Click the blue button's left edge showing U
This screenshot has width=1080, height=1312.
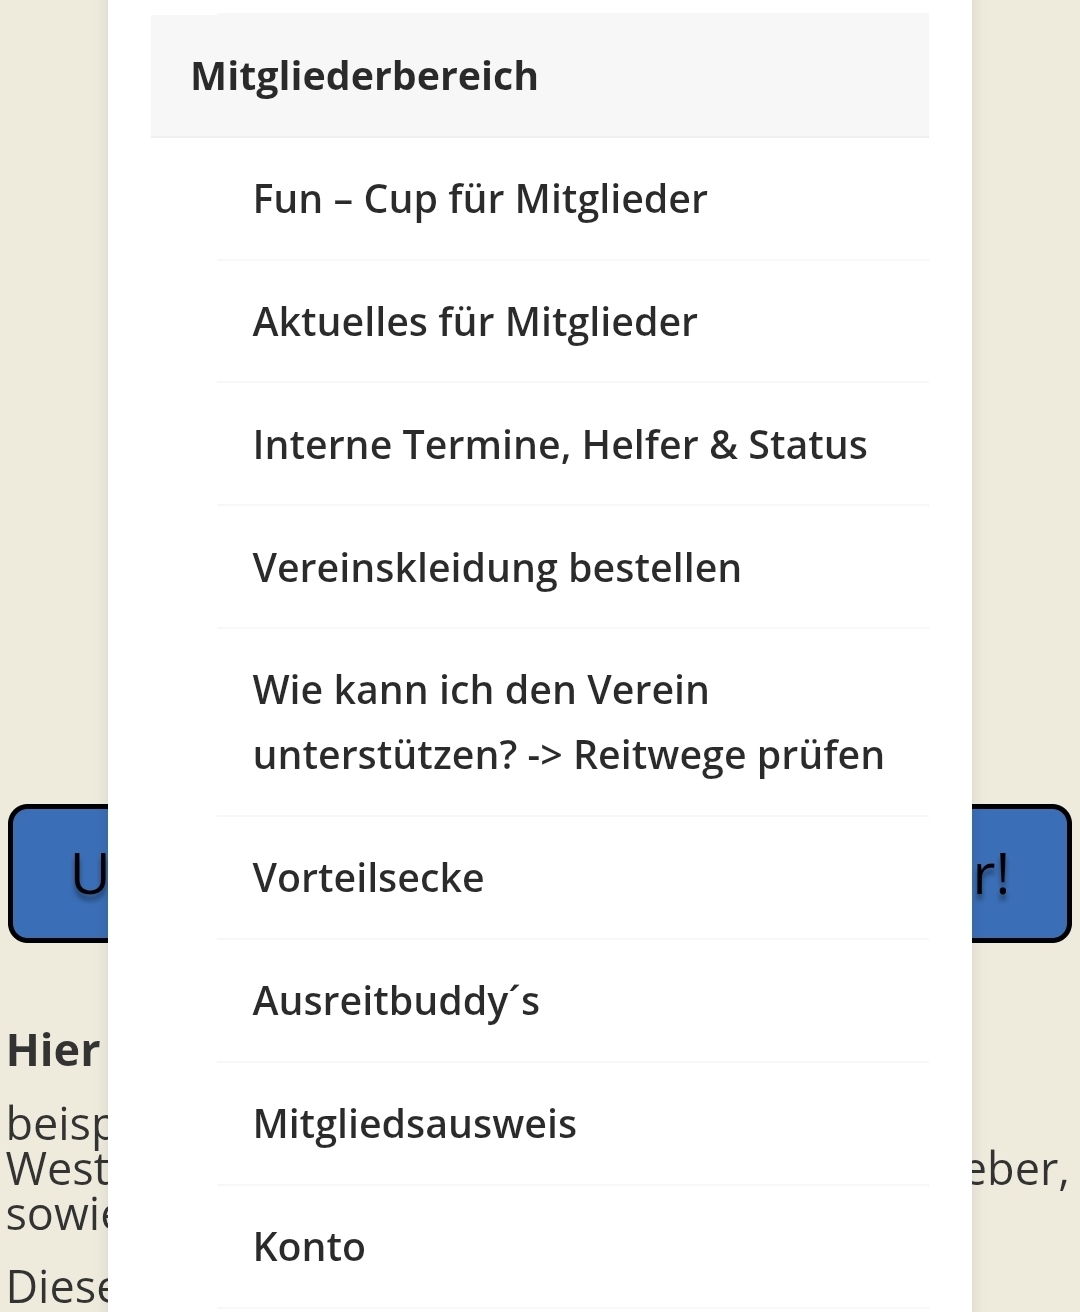pos(59,874)
